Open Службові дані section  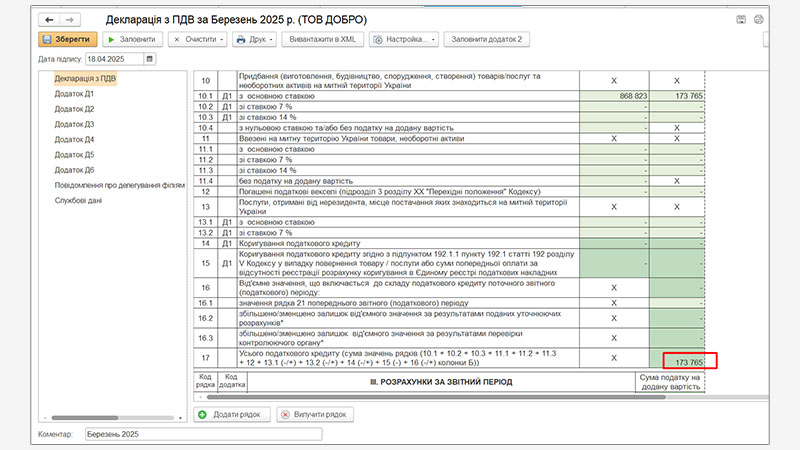[x=78, y=201]
